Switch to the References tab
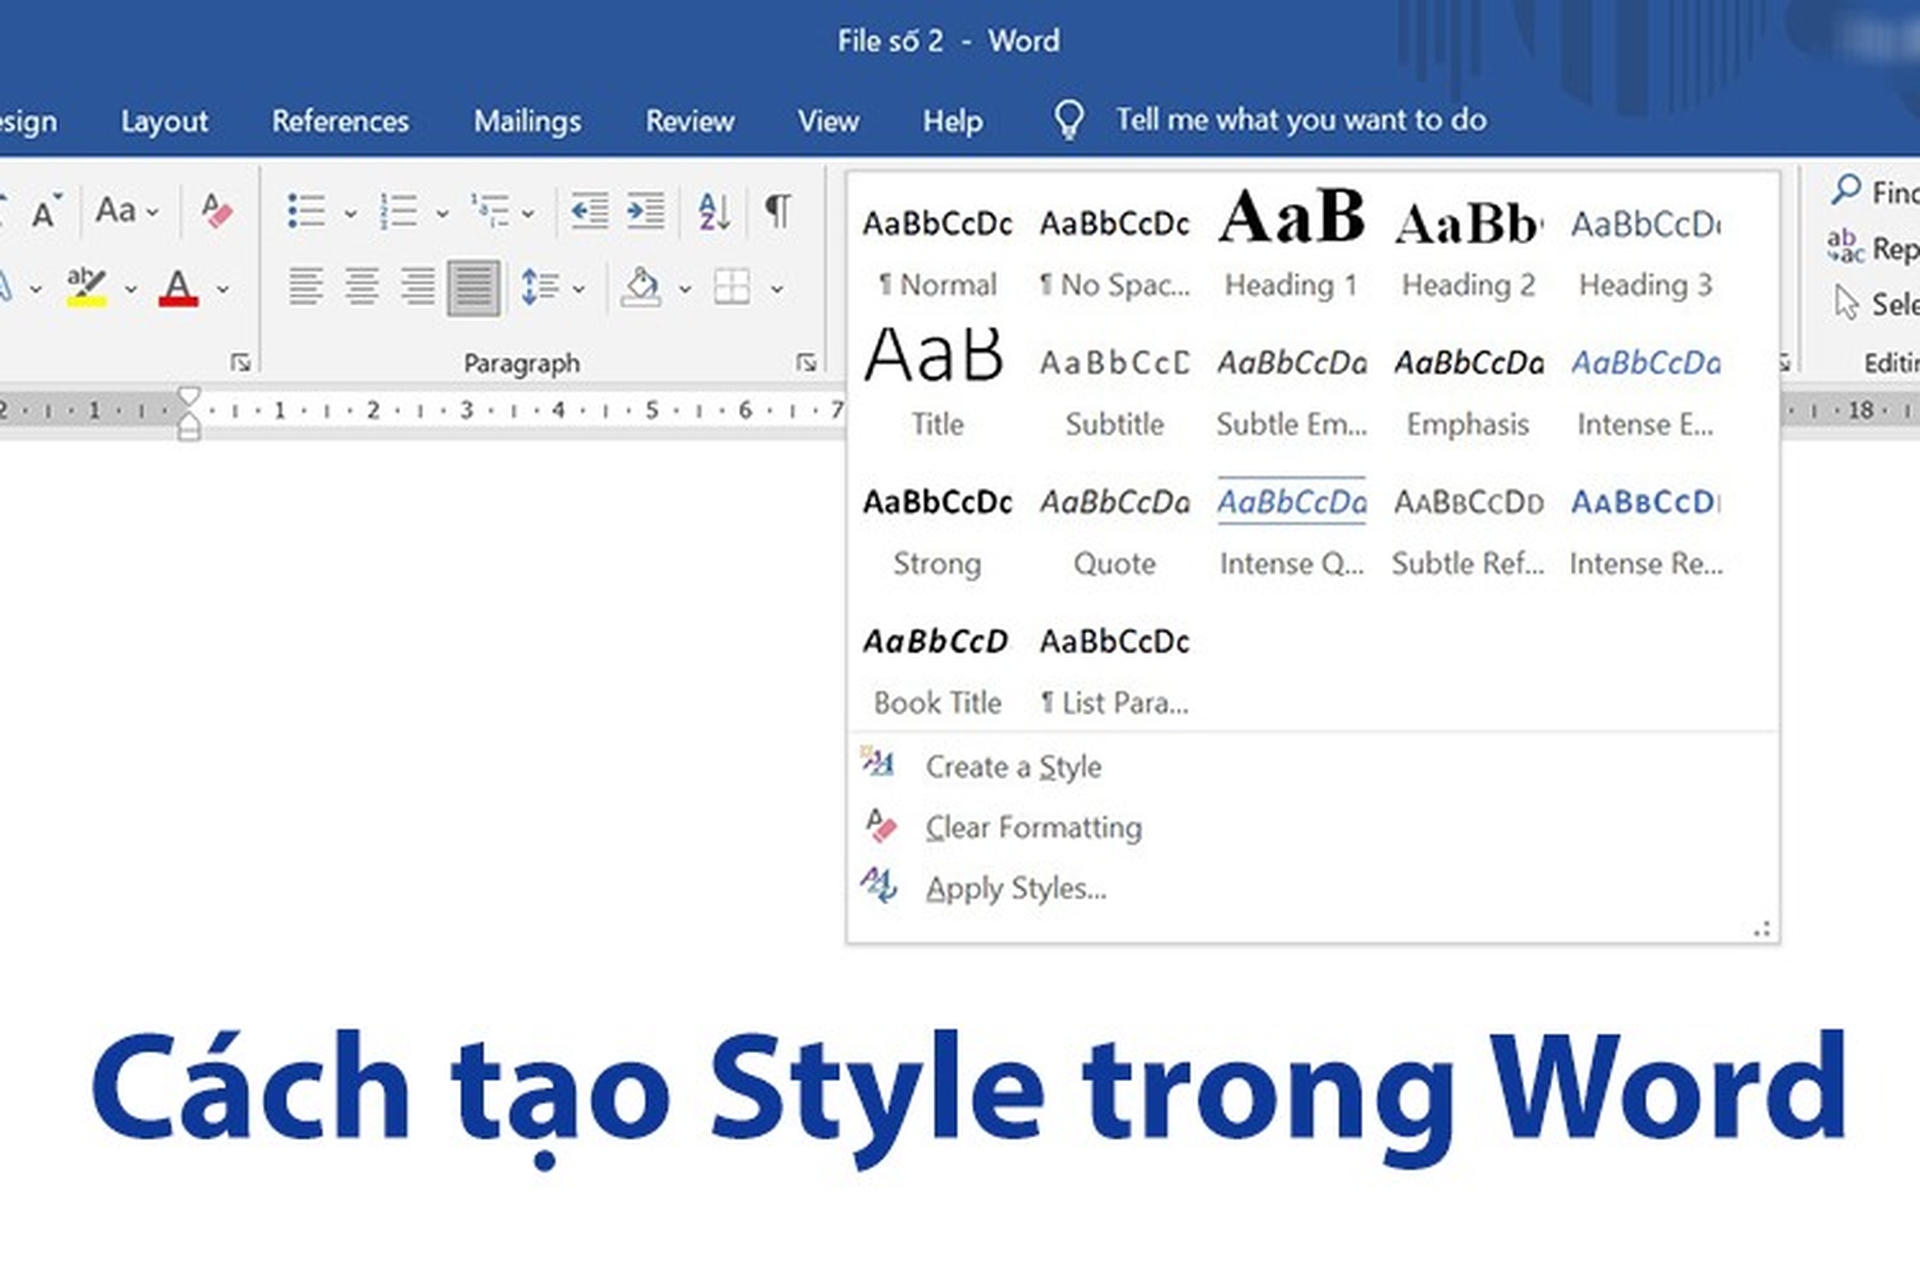This screenshot has height=1280, width=1920. (340, 121)
